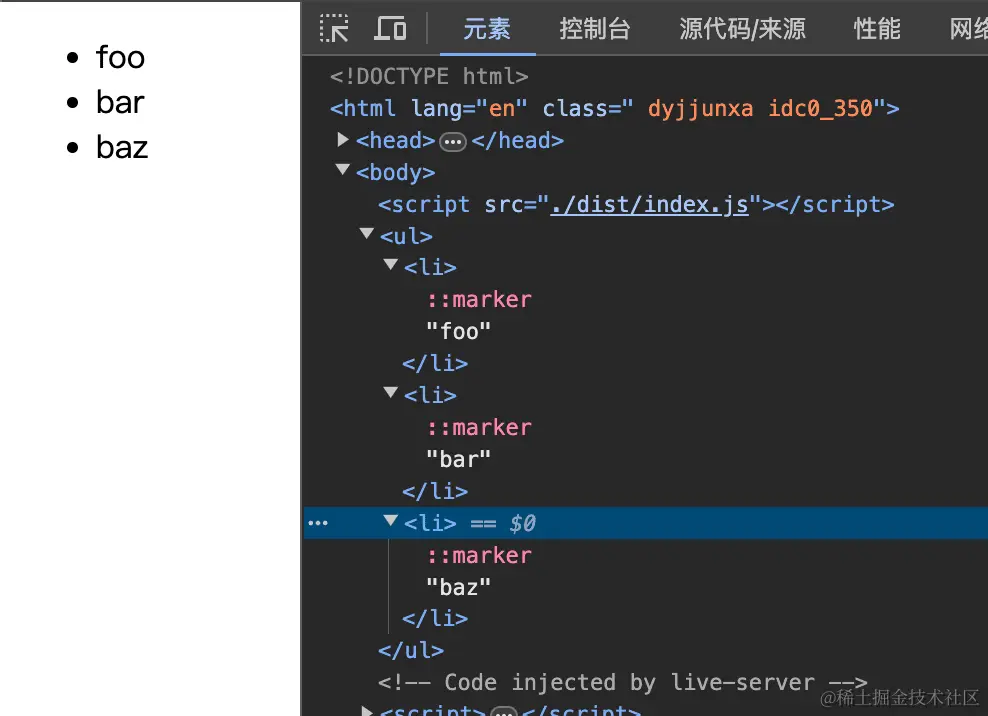Select the opening <body> tag

(x=395, y=173)
